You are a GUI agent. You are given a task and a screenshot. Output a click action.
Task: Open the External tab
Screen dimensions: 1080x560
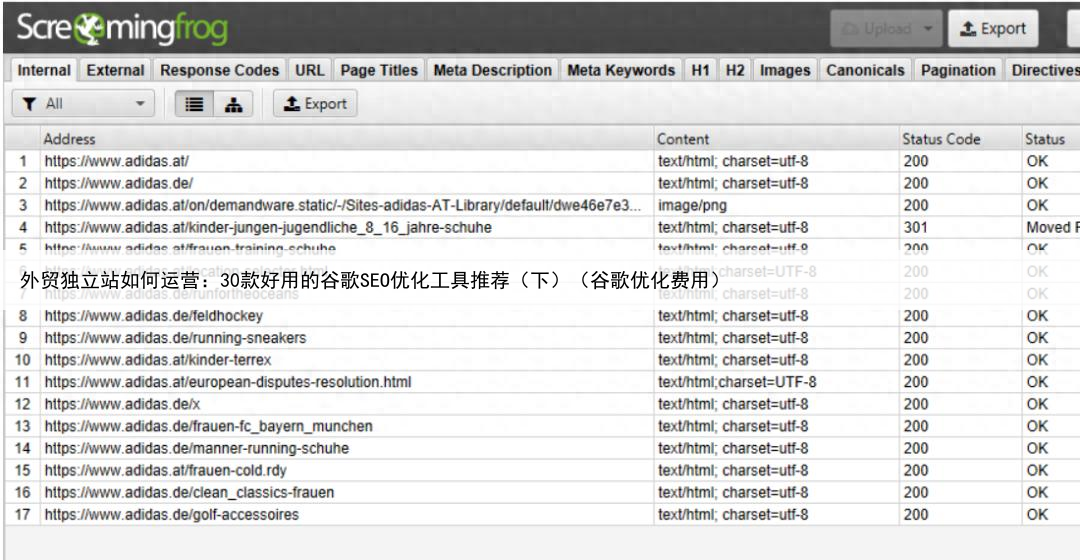pos(115,71)
